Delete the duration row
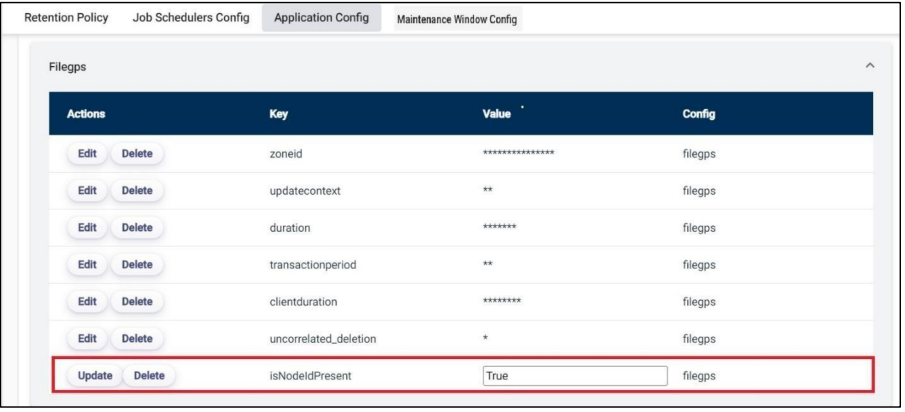905x412 pixels. click(x=137, y=228)
